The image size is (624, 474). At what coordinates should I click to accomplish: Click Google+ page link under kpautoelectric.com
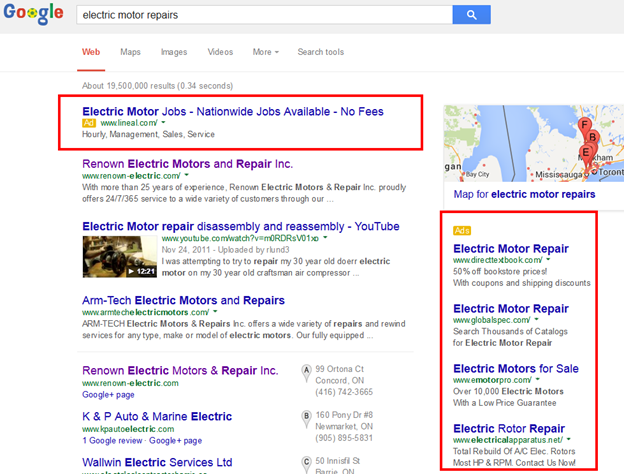(x=176, y=441)
